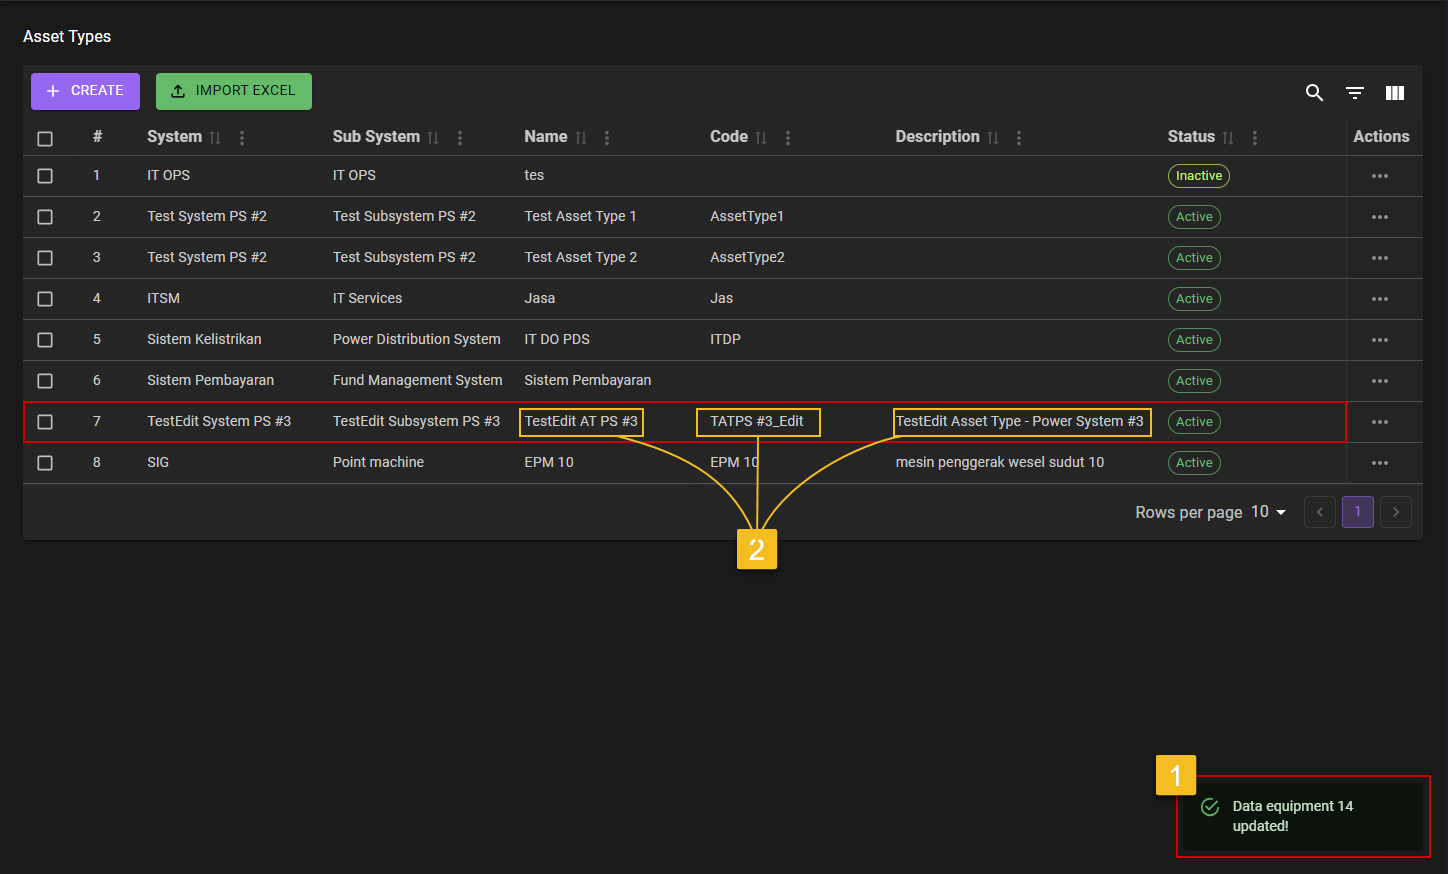Screen dimensions: 1448x874
Task: Click the next page arrow
Action: click(1396, 512)
